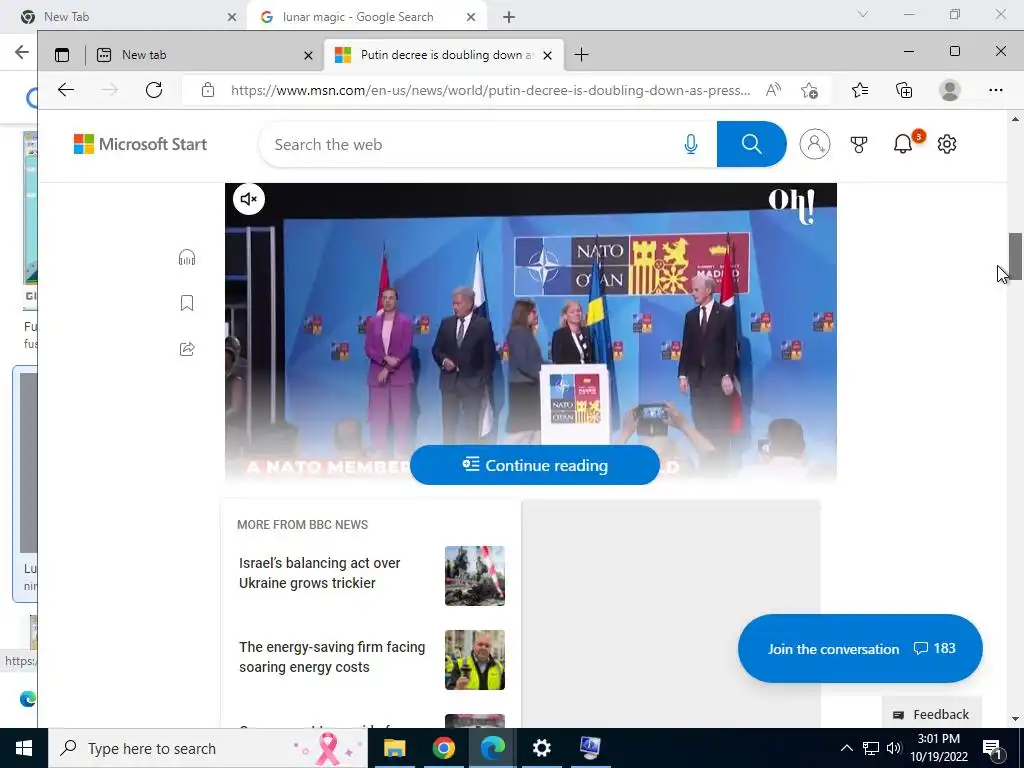Click the taskbar search box
Screen dimensions: 1024x768
pos(208,748)
